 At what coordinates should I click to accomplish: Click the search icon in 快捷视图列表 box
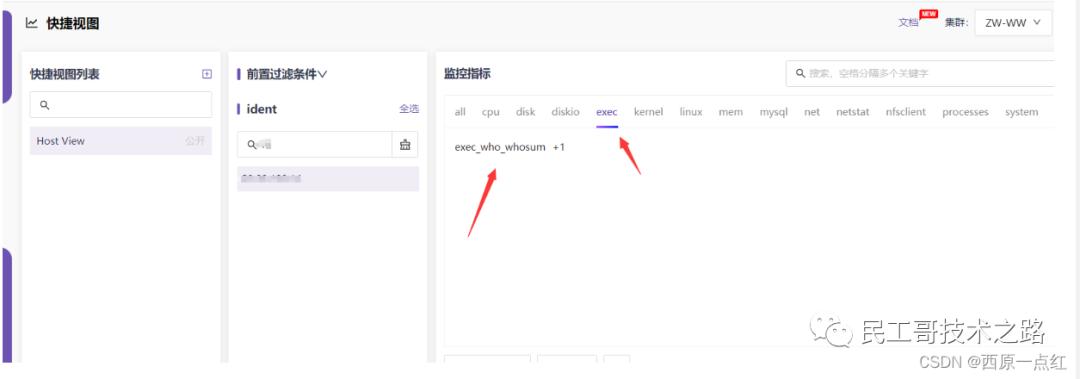[x=44, y=105]
